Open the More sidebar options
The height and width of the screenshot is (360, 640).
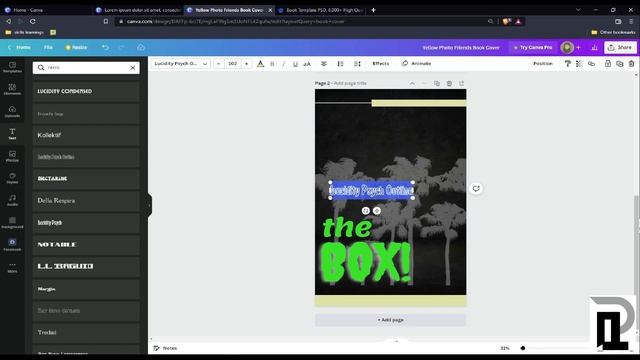coord(12,267)
